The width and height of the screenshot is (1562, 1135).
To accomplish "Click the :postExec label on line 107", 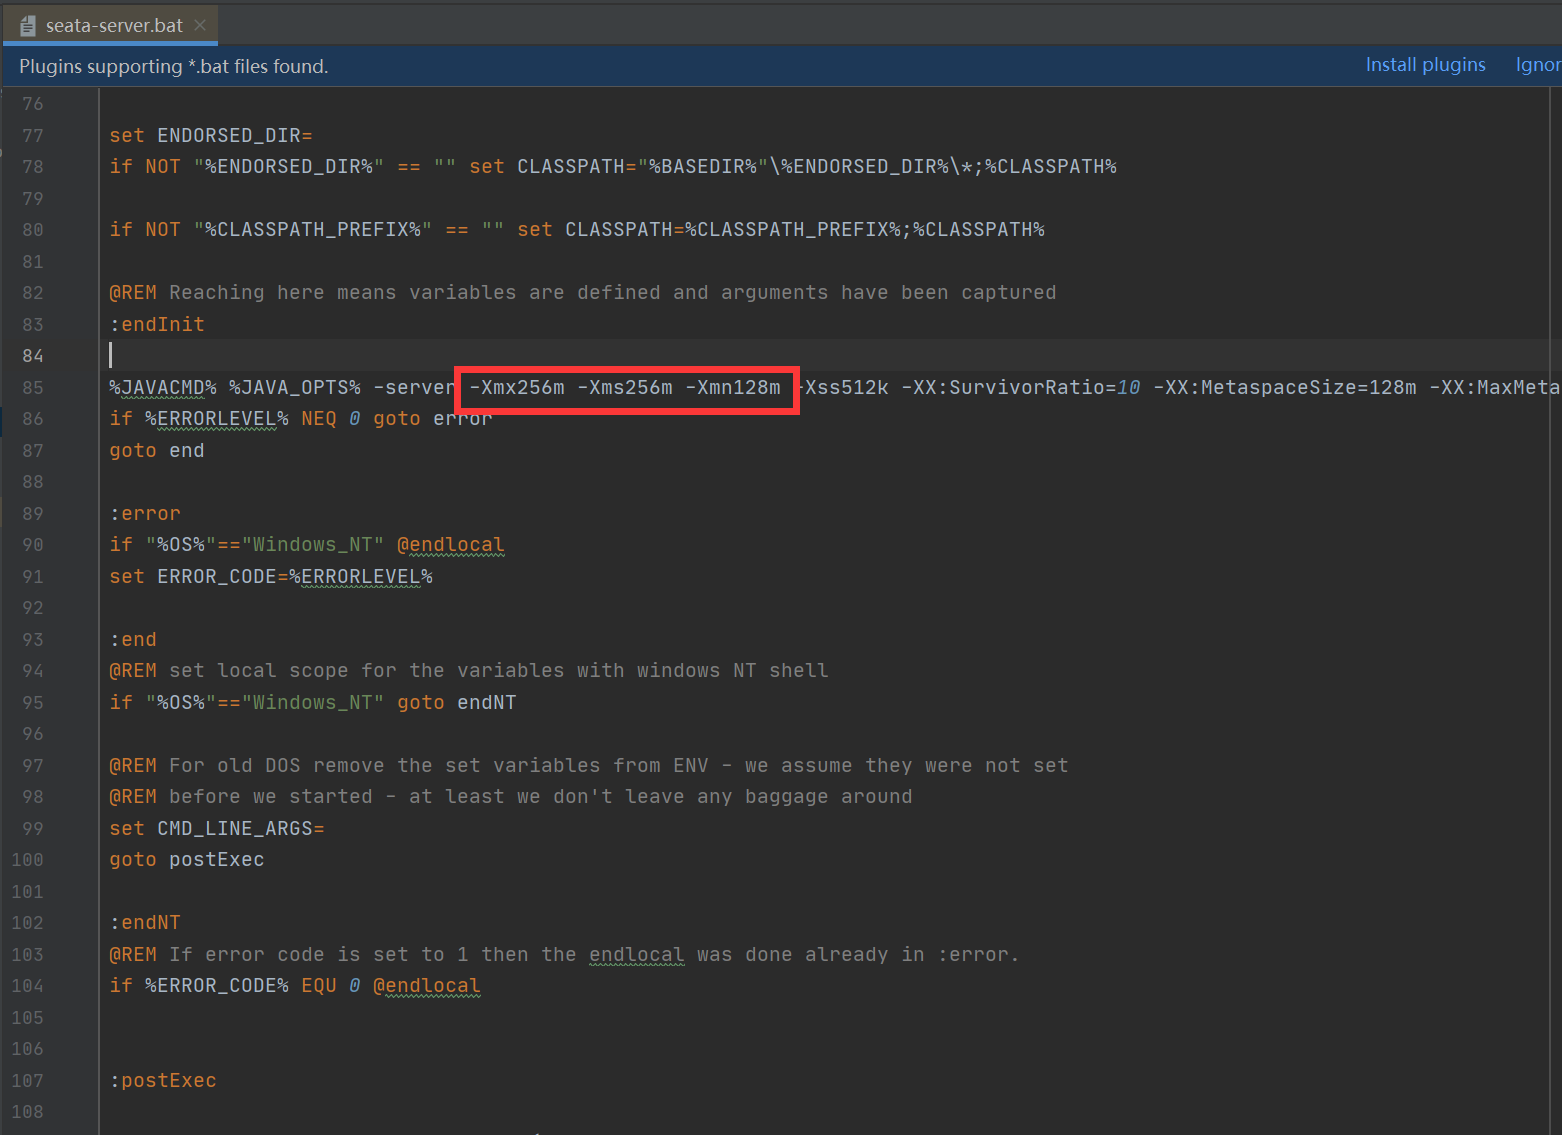I will (x=163, y=1080).
